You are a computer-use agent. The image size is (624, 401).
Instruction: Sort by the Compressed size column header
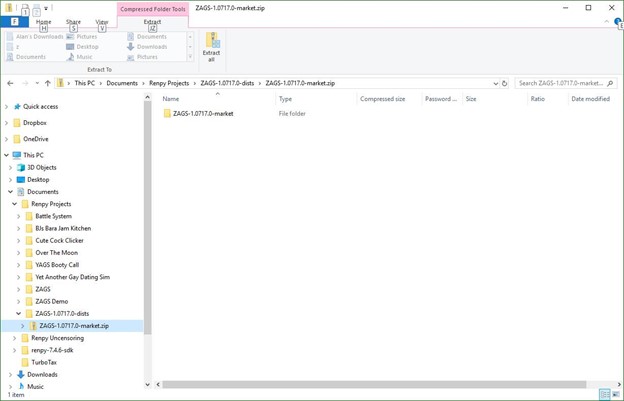tap(382, 99)
